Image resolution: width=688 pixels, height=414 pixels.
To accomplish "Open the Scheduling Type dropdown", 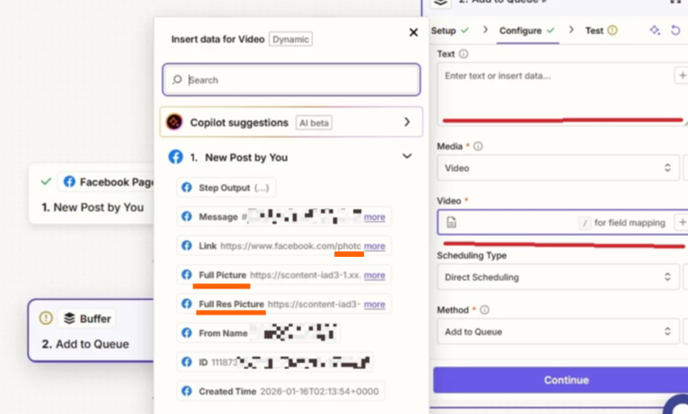I will (x=558, y=277).
